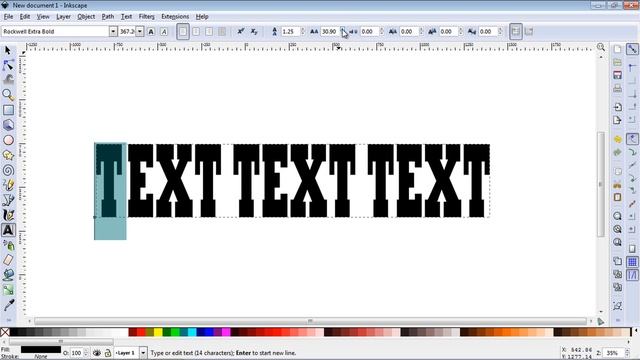Click the Save document icon
Screen dimensions: 640x360
pyautogui.click(x=617, y=75)
